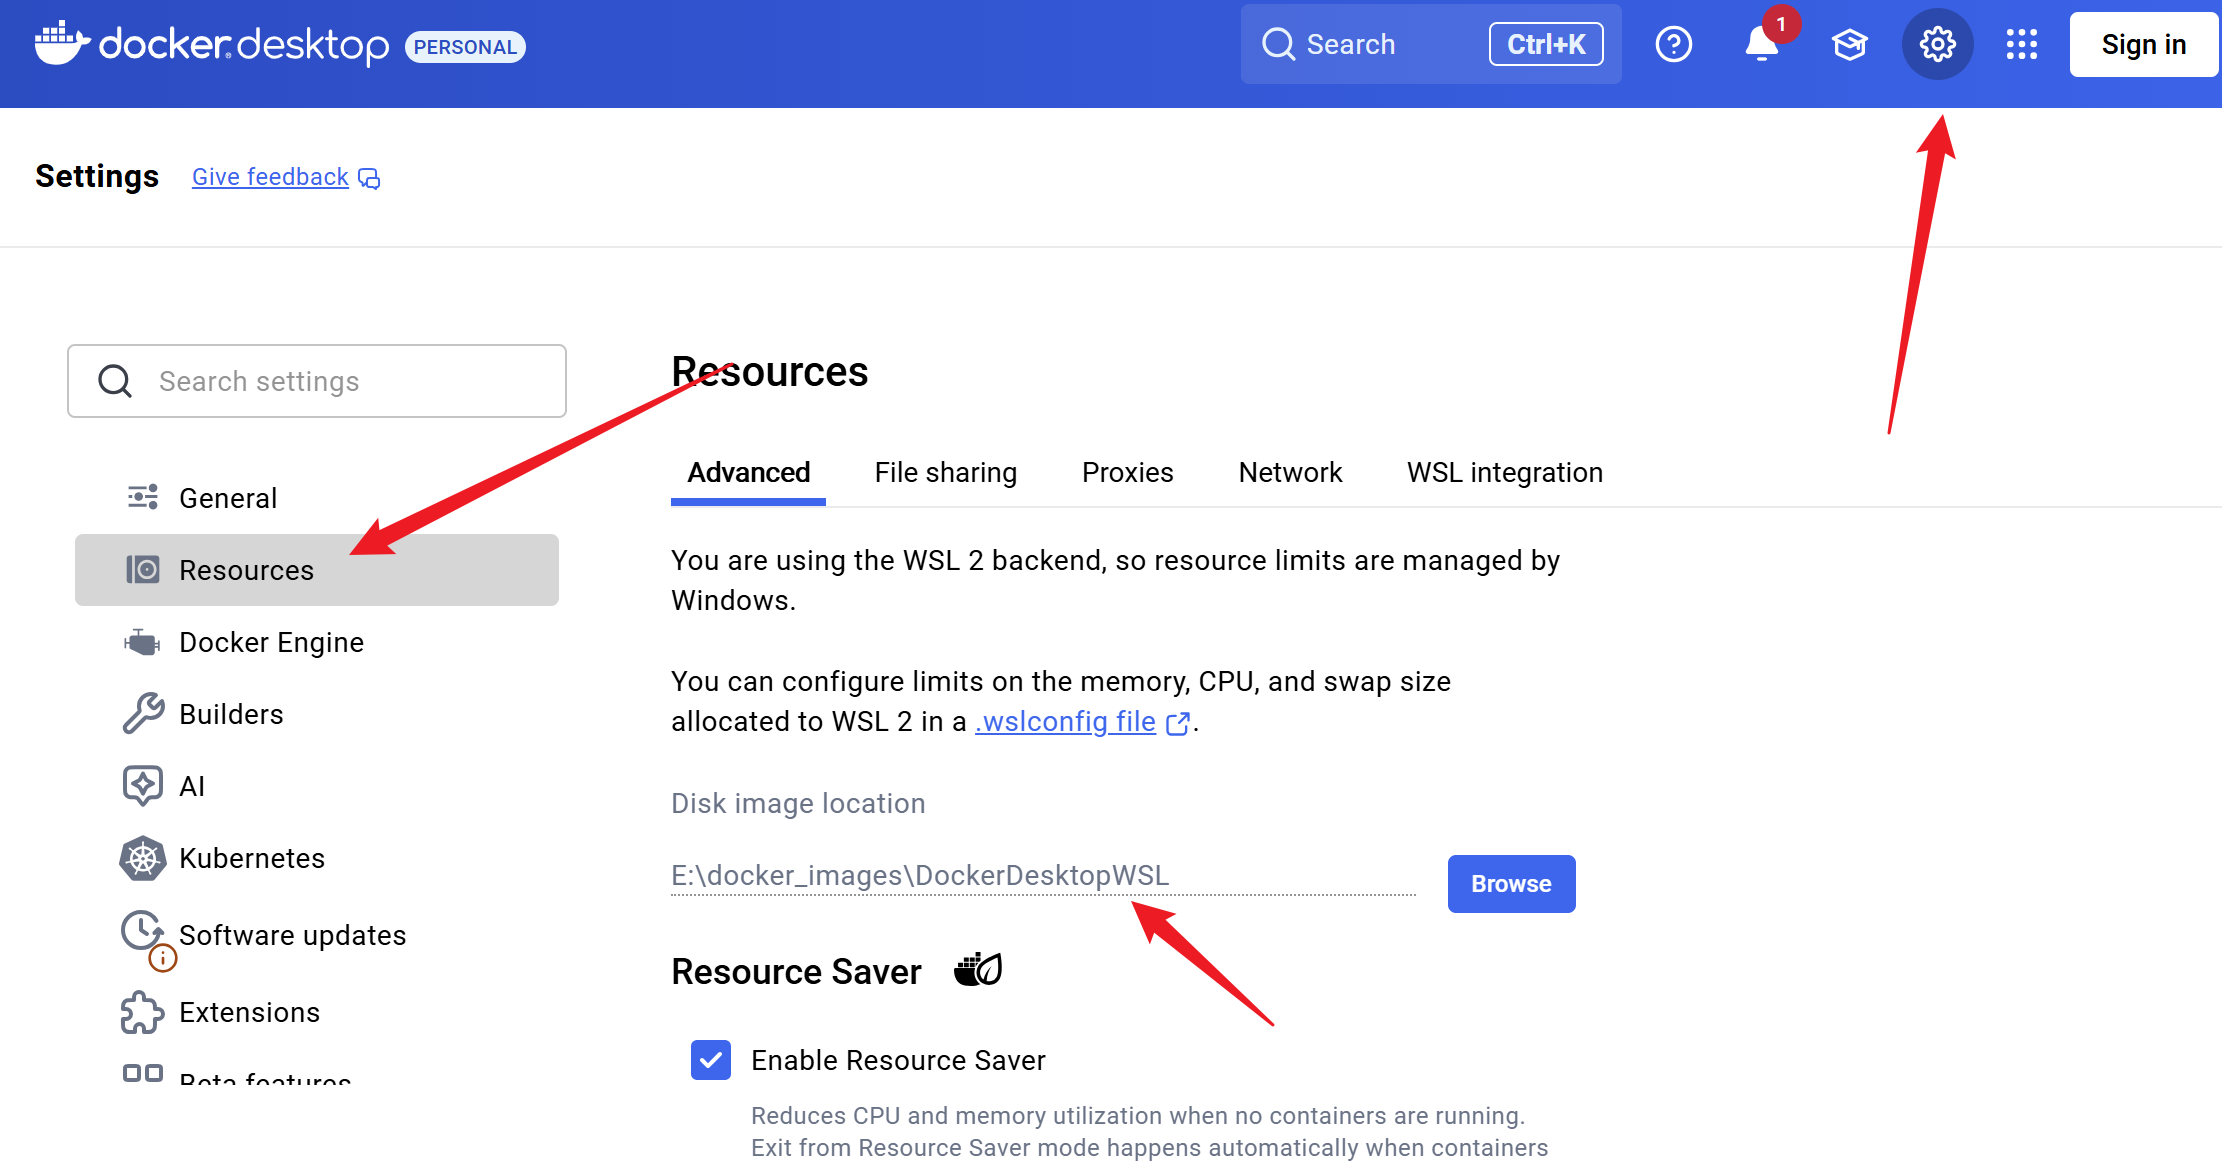
Task: Click the Disk image location path field
Action: [1043, 876]
